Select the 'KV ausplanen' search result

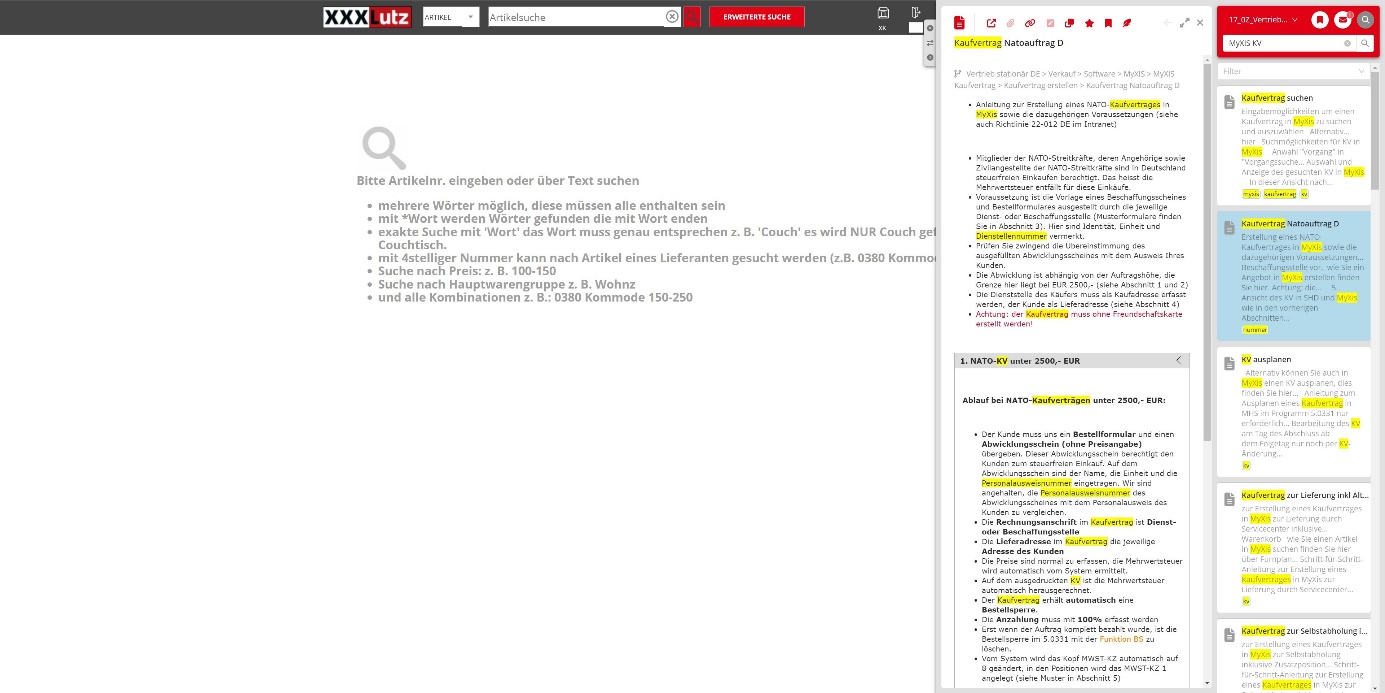pyautogui.click(x=1266, y=359)
